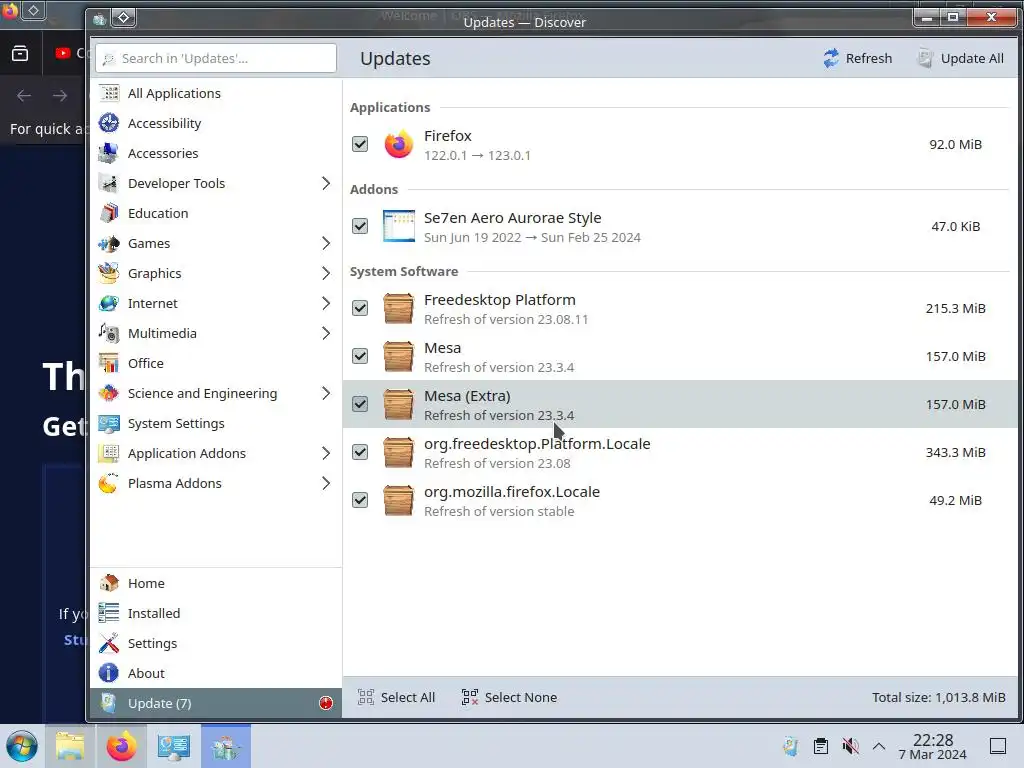Switch to Firefox from the taskbar
This screenshot has width=1024, height=768.
coord(121,746)
